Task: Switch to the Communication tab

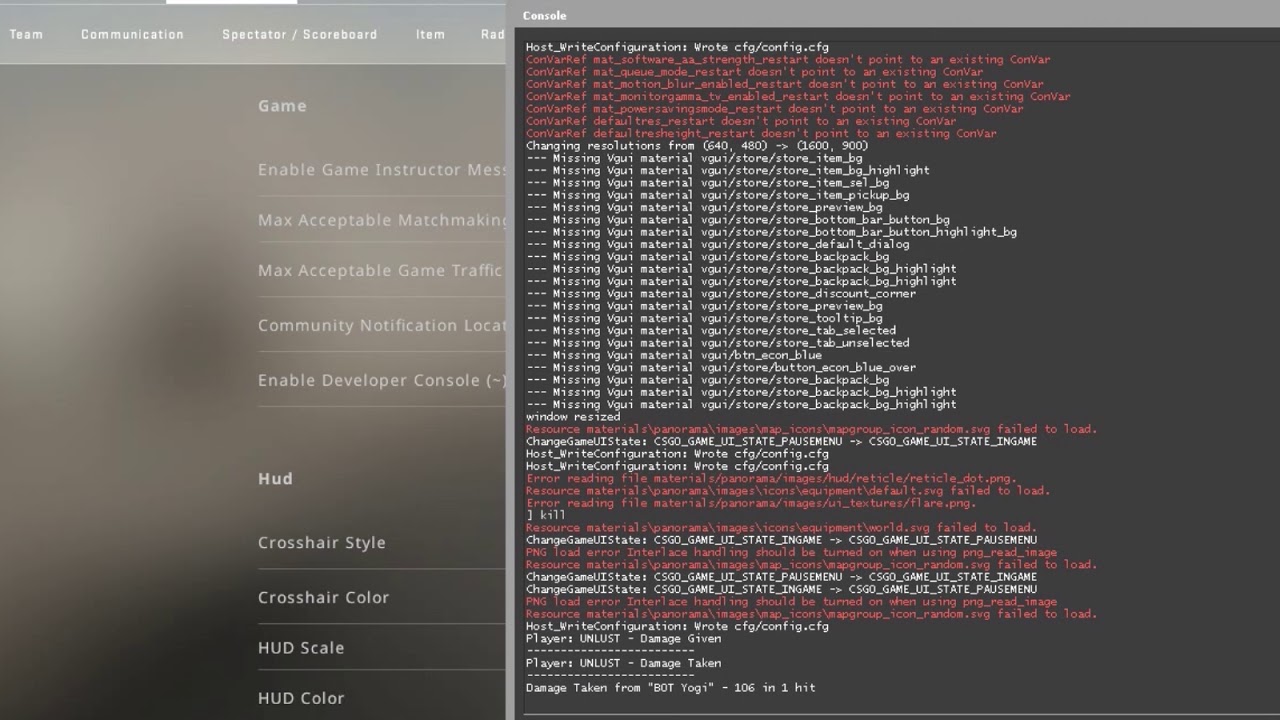Action: 132,34
